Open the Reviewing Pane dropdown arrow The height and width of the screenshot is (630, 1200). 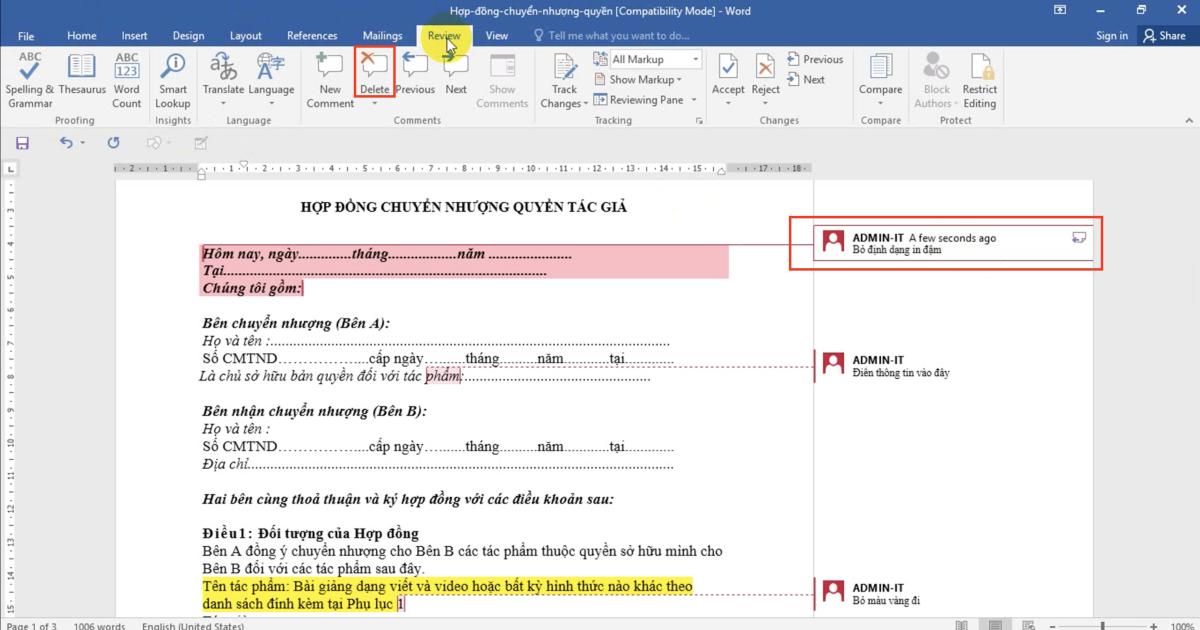coord(691,99)
